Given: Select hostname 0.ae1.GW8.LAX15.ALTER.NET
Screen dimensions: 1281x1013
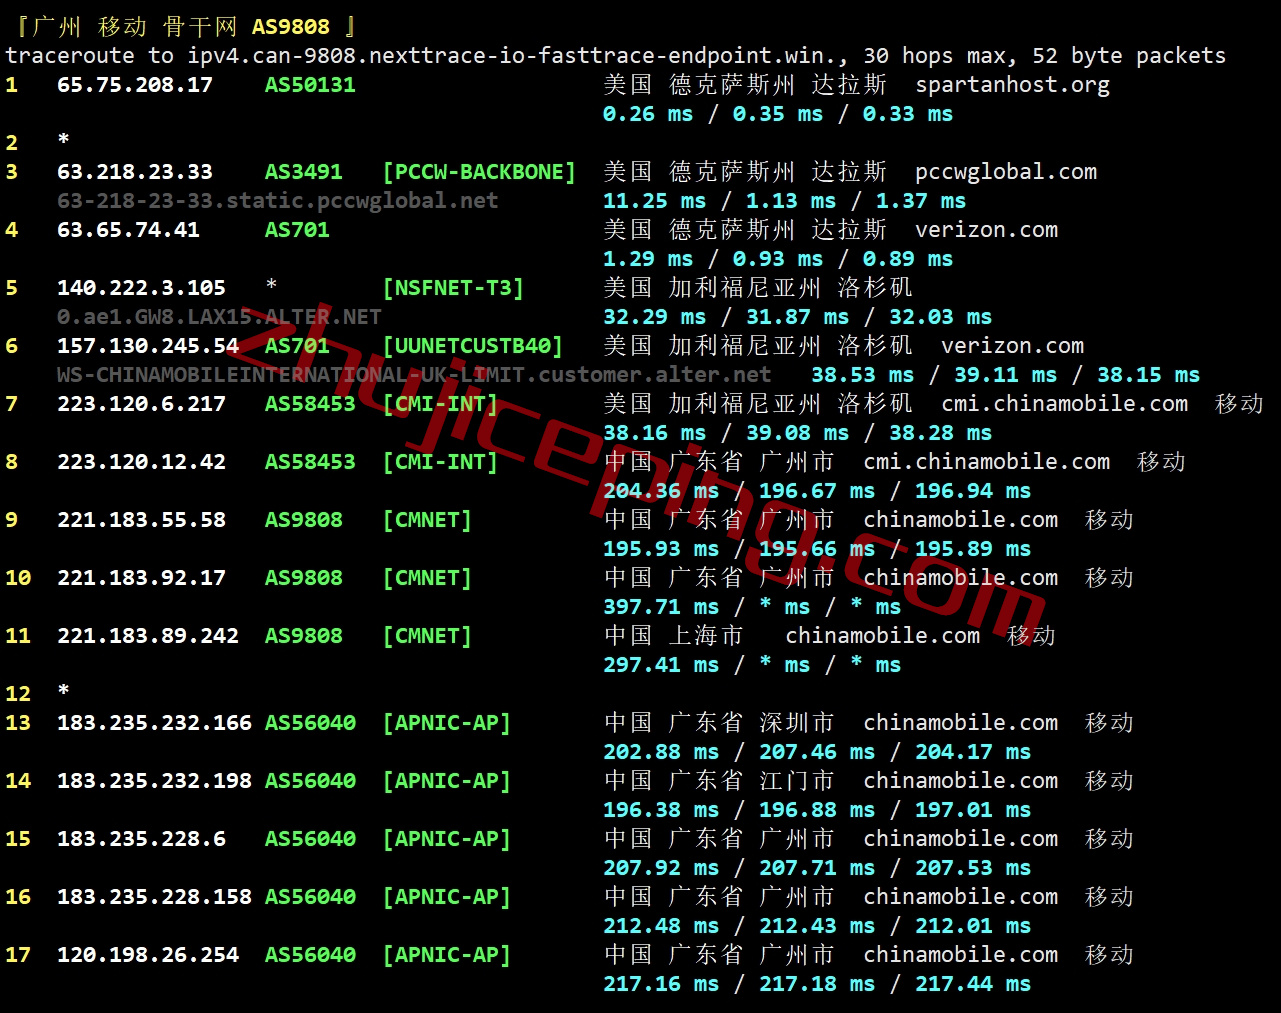Looking at the screenshot, I should click(219, 317).
